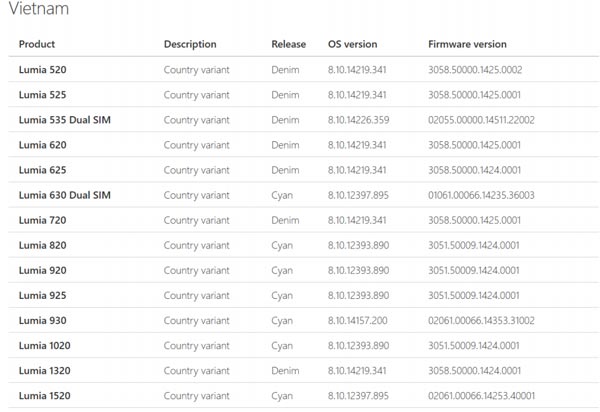
Task: Click Denim release in Lumia 1320 row
Action: tap(285, 370)
